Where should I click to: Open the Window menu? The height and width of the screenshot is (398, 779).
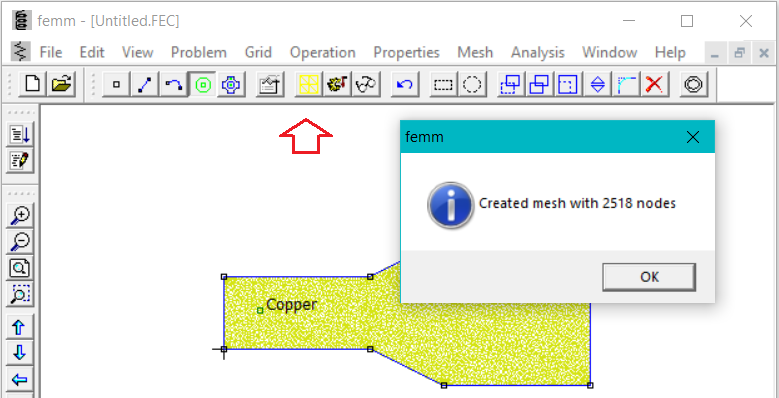[610, 53]
